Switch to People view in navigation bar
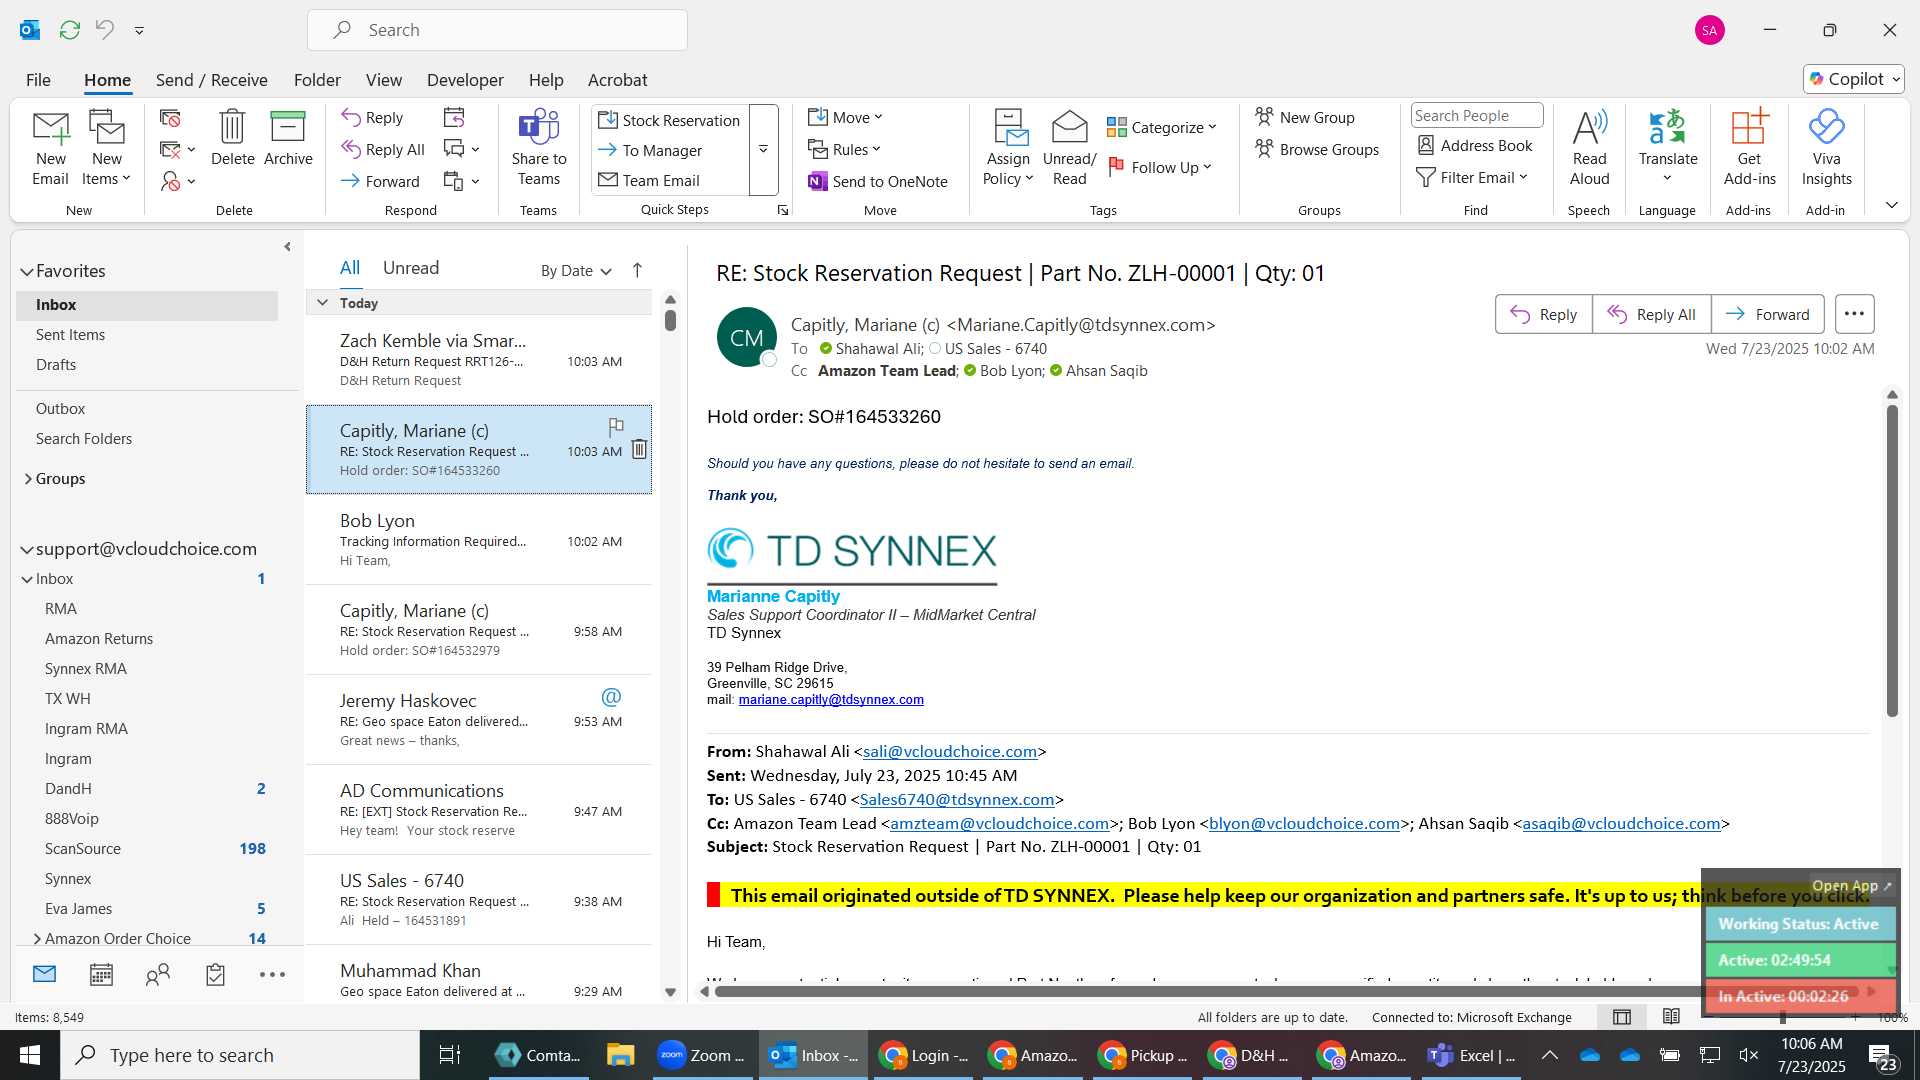Image resolution: width=1920 pixels, height=1080 pixels. pos(158,974)
